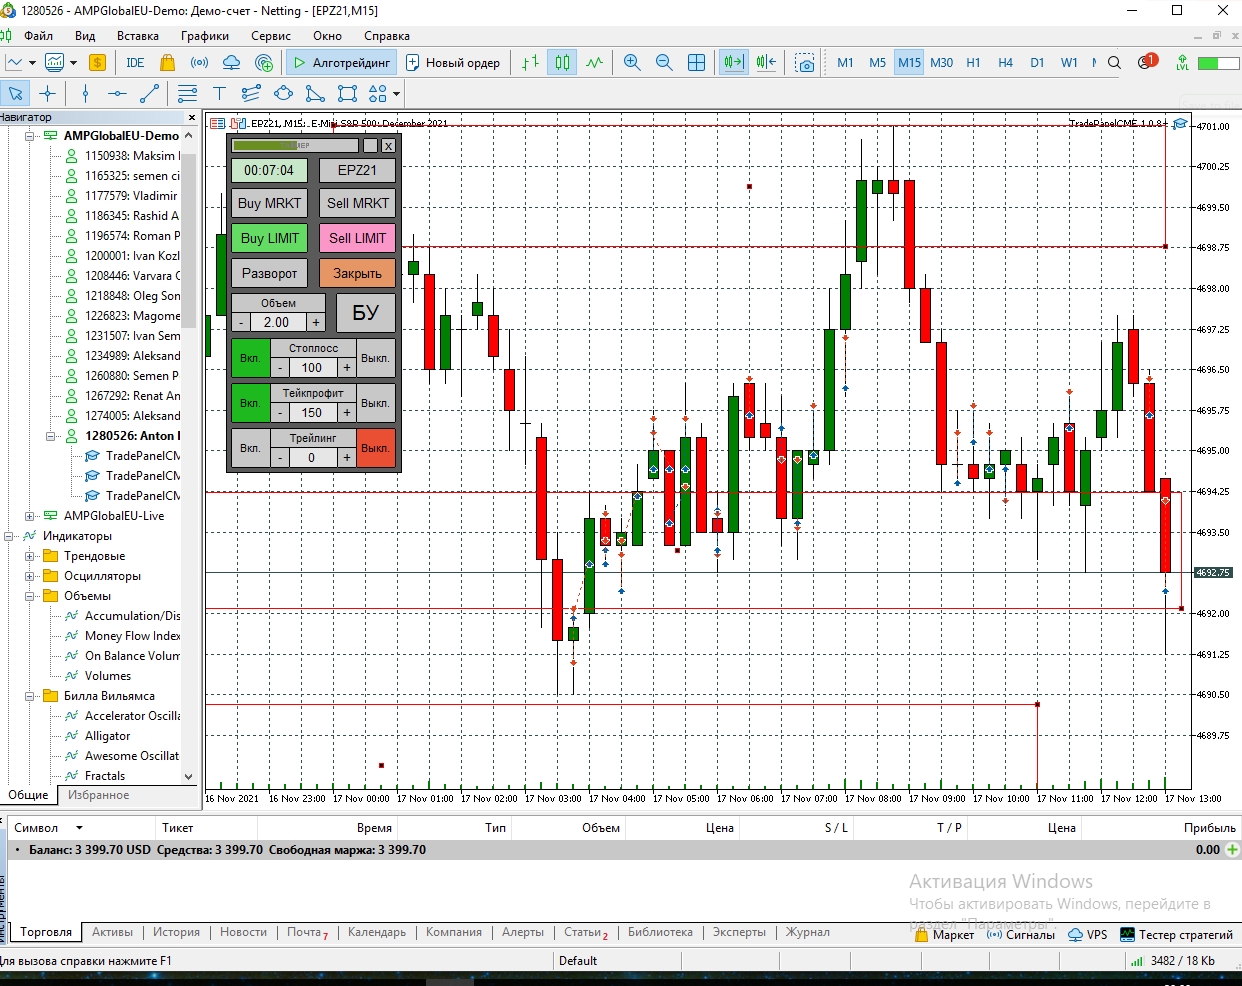Increase Объем with plus button
Image resolution: width=1242 pixels, height=986 pixels.
(x=316, y=322)
